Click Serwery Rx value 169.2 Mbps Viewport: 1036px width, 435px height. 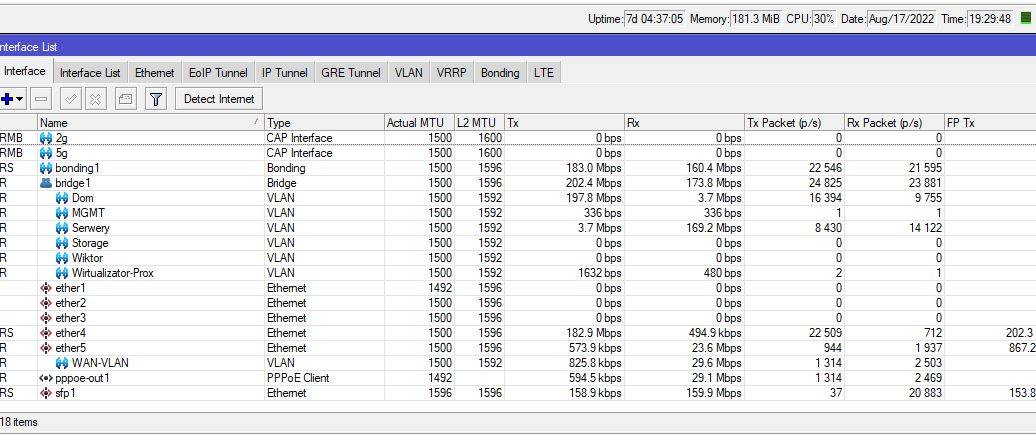pyautogui.click(x=716, y=228)
